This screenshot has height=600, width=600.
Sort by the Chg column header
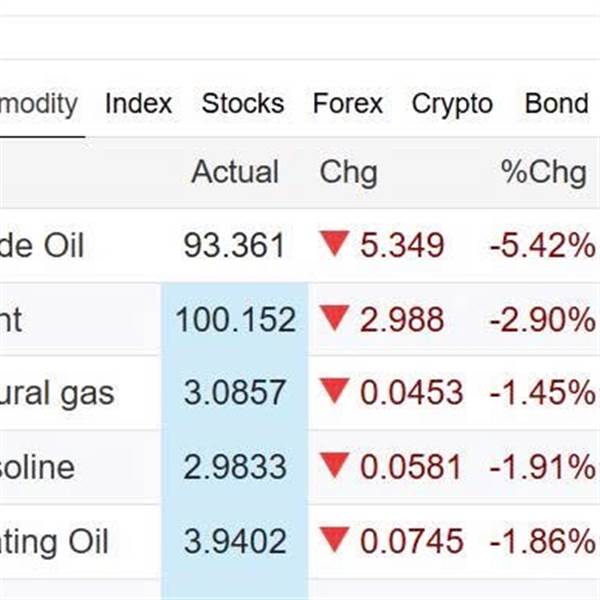(x=348, y=172)
